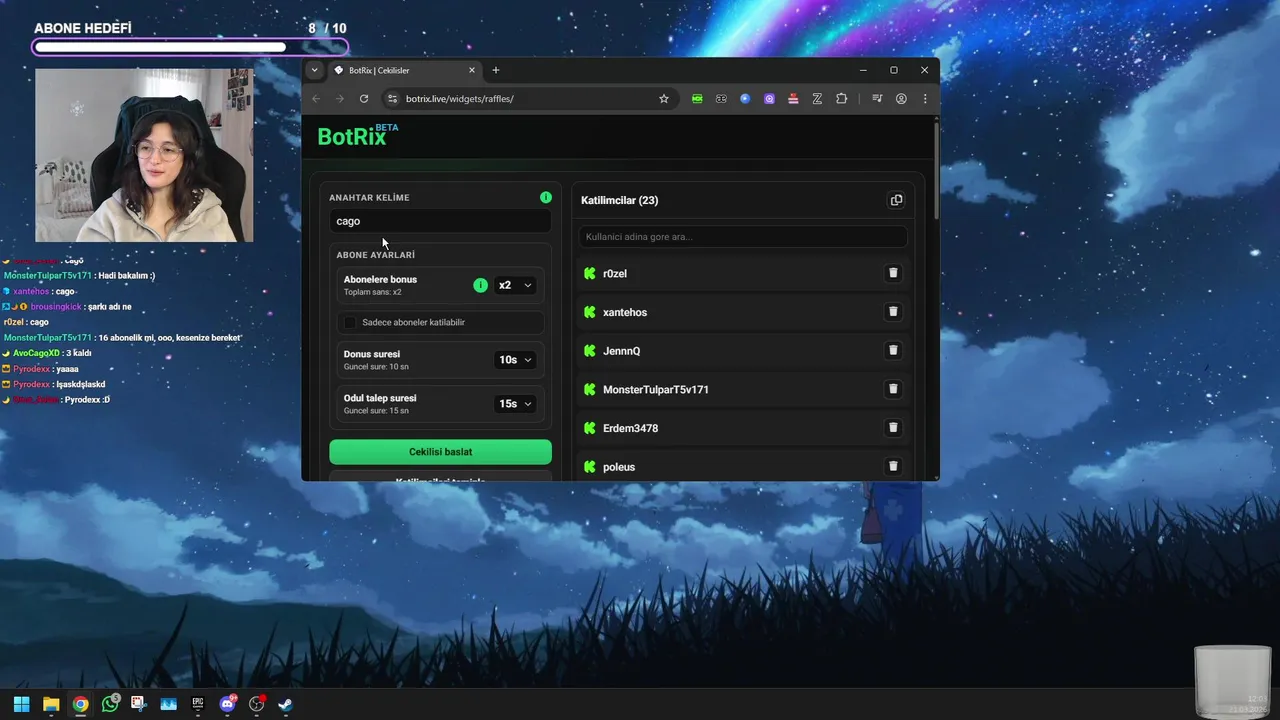Close the BotRix | Cekilisler tab
1280x720 pixels.
click(x=472, y=70)
